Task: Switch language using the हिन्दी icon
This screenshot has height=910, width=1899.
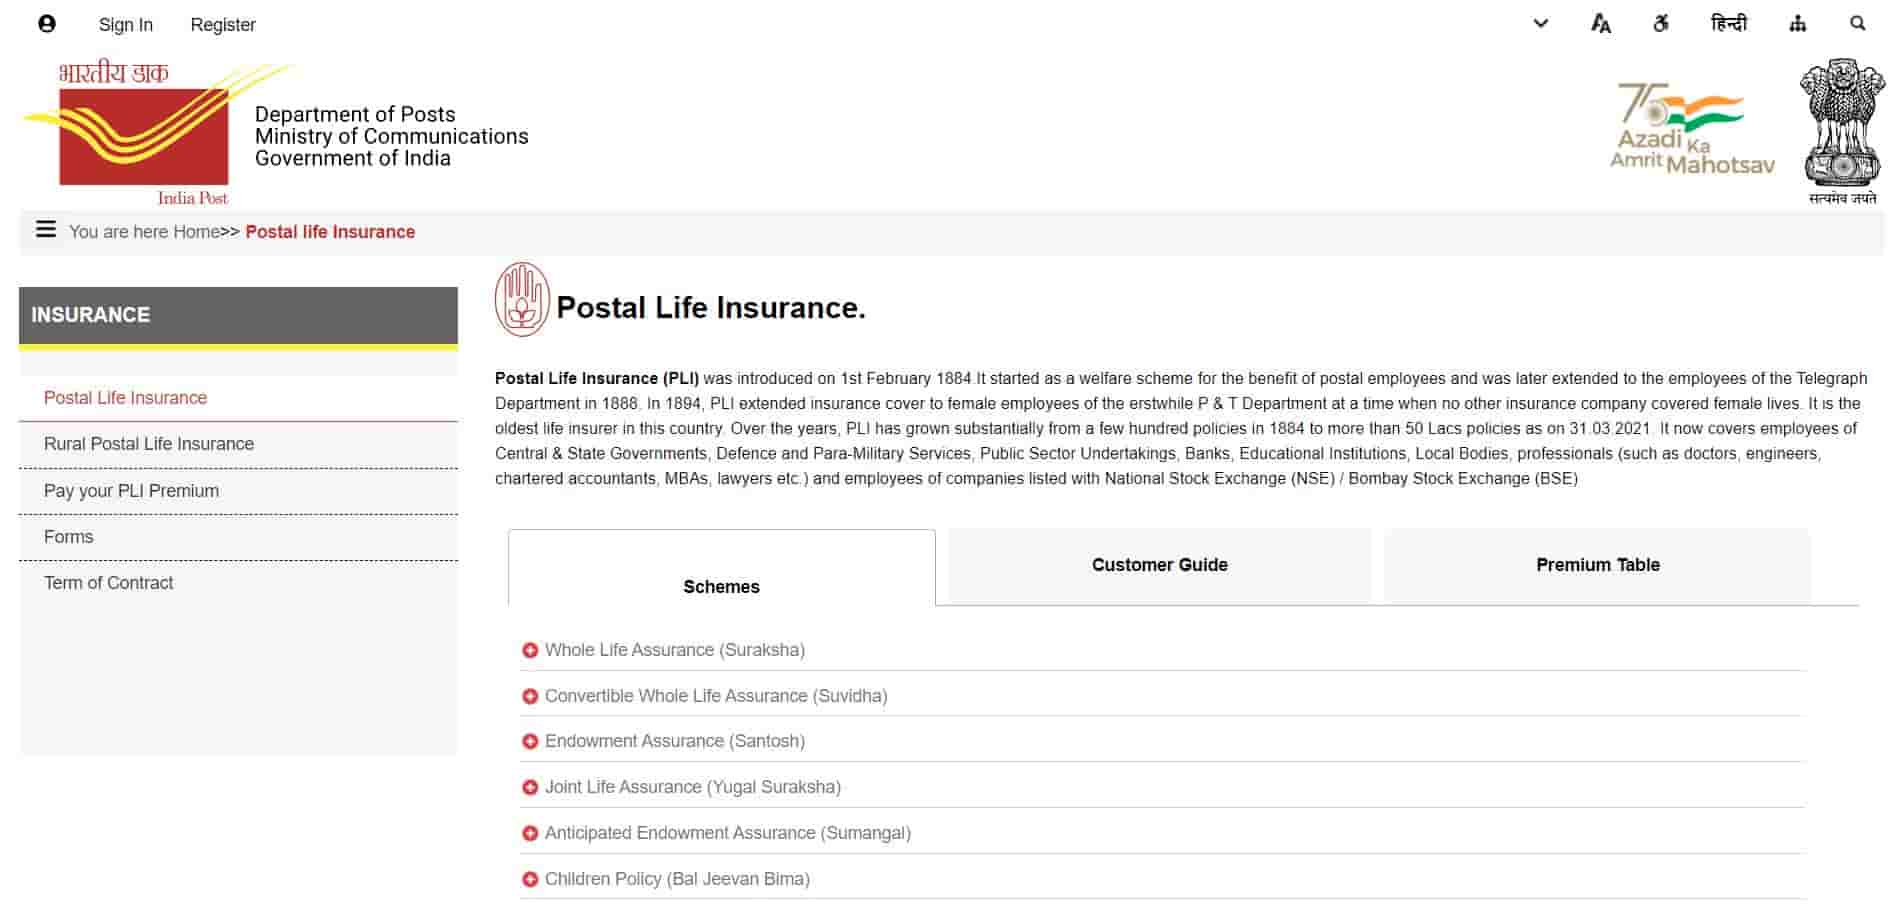Action: point(1730,22)
